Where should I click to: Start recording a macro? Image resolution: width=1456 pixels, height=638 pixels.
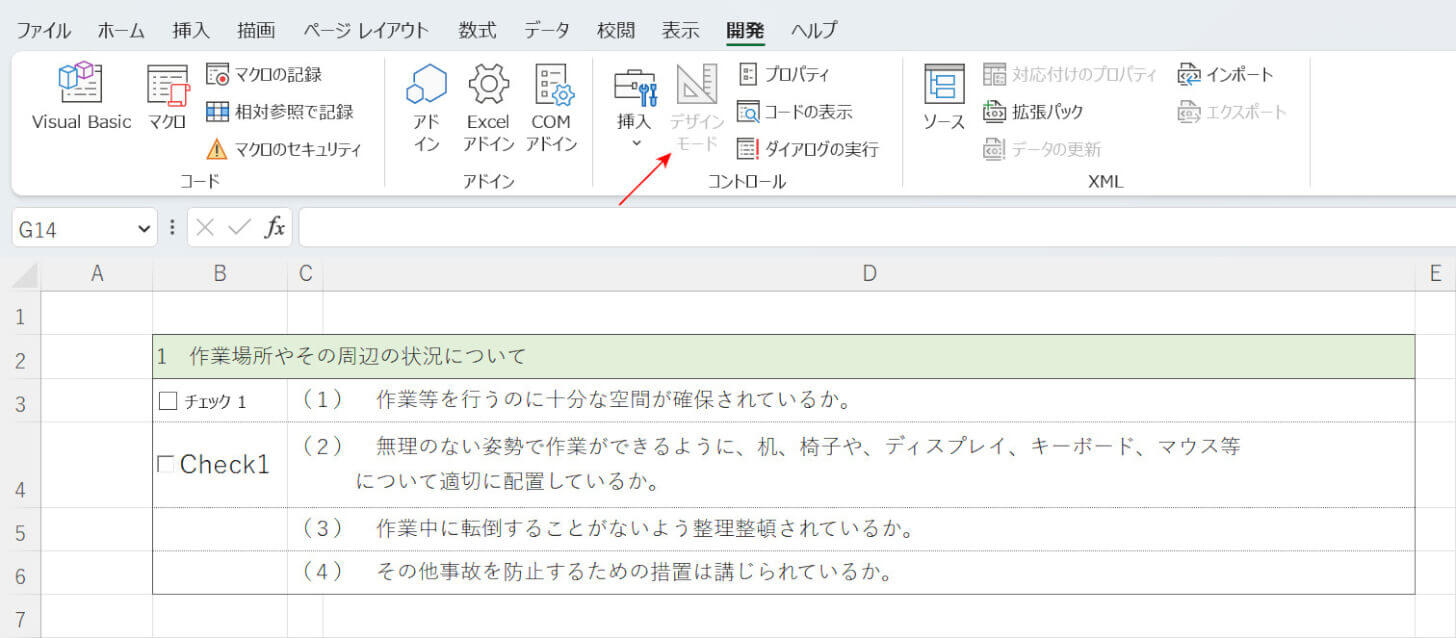pyautogui.click(x=265, y=74)
